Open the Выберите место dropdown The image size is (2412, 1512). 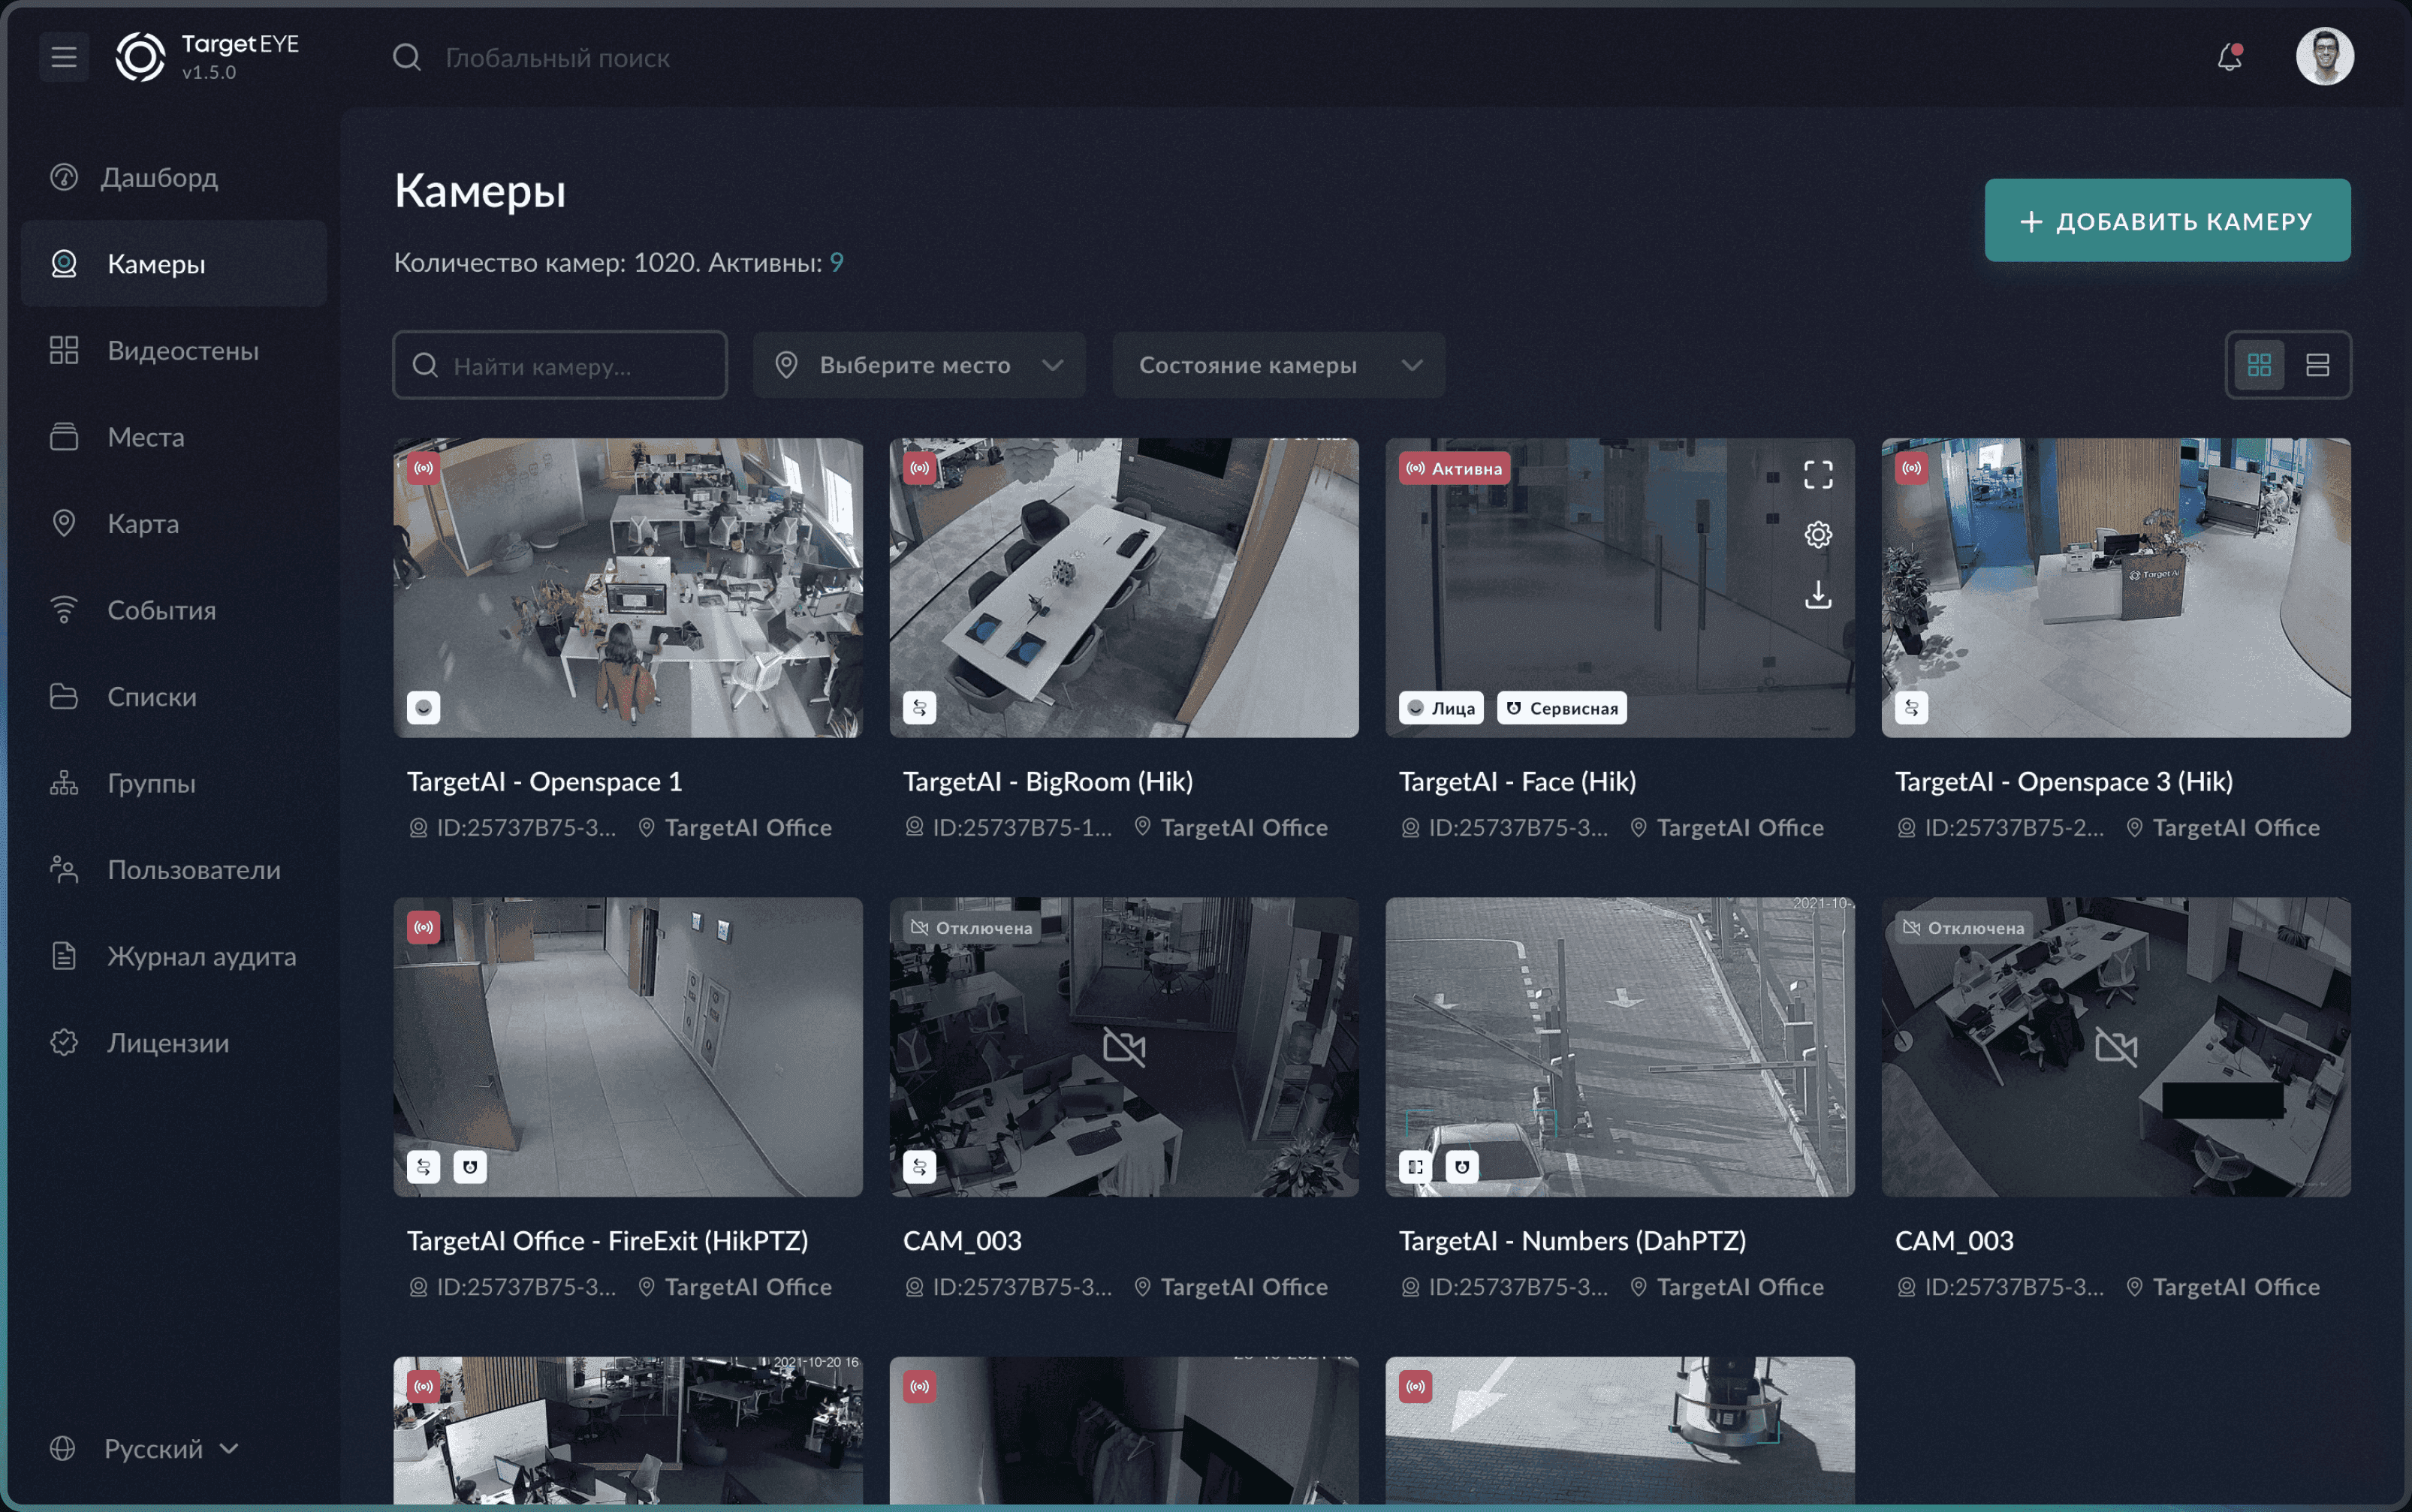click(x=919, y=365)
